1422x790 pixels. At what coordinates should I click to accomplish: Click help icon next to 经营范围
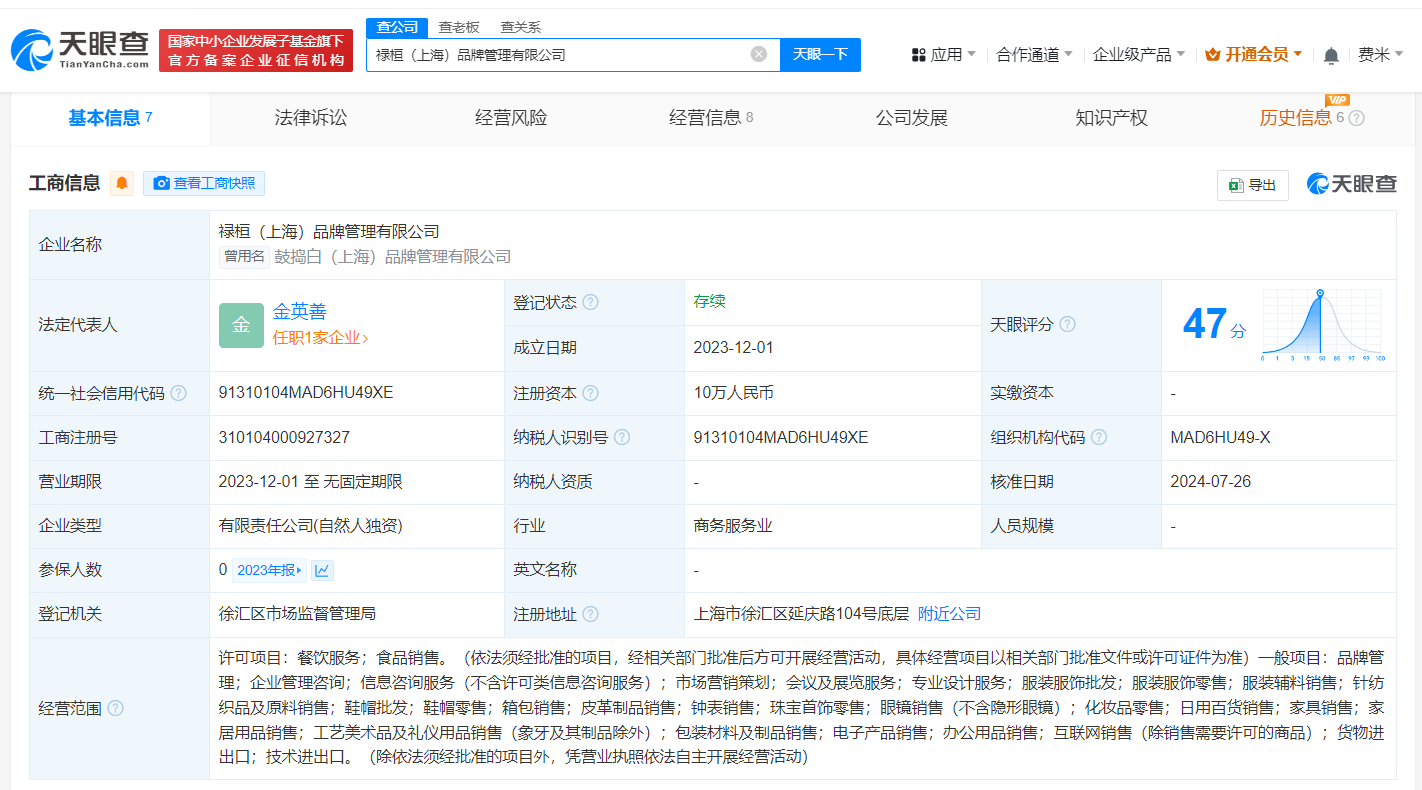click(x=117, y=707)
